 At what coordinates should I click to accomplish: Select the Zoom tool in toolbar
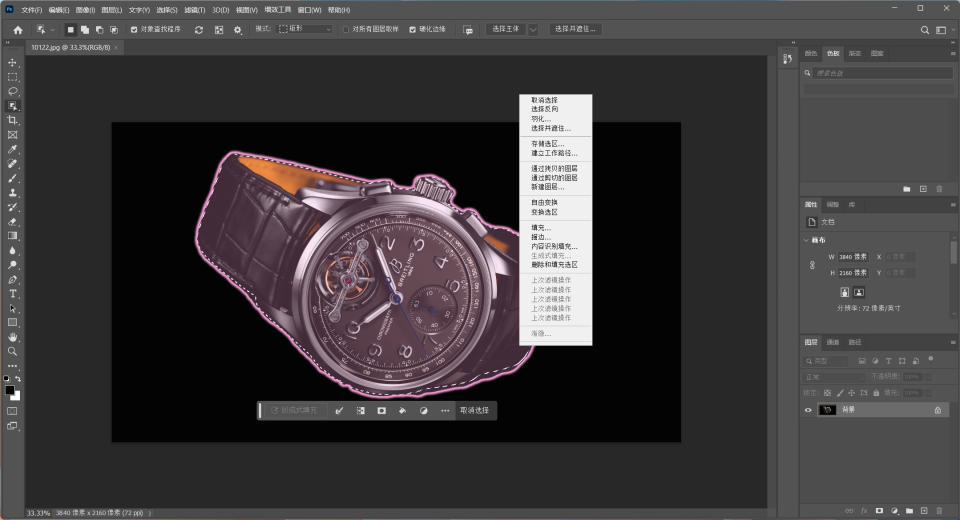[13, 352]
